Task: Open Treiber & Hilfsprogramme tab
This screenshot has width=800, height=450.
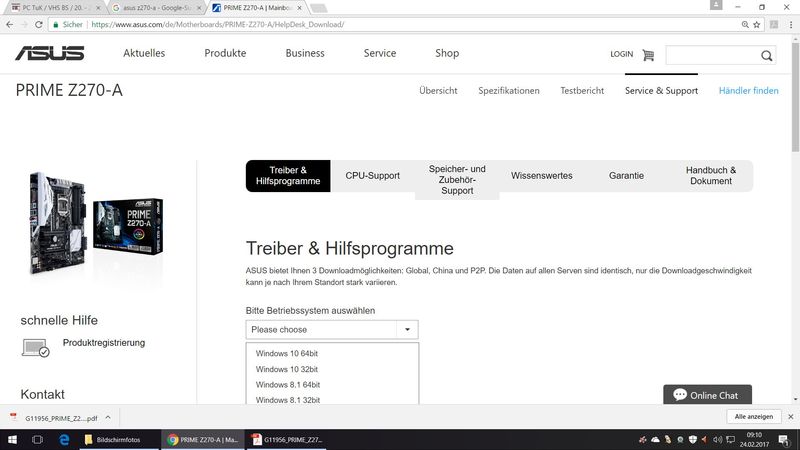Action: coord(288,176)
